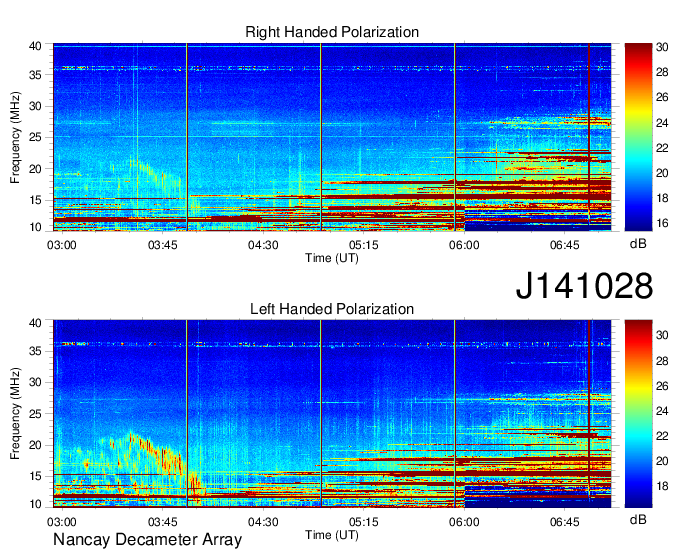Screen dimensions: 680x552
Task: Click the 03:45 tick label on lower plot
Action: (x=163, y=522)
